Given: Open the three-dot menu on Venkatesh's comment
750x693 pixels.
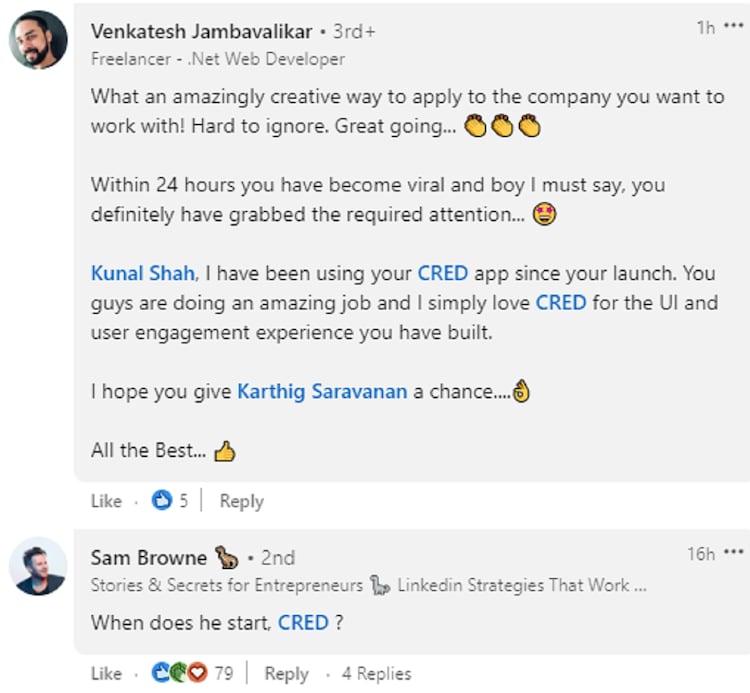Looking at the screenshot, I should point(734,27).
